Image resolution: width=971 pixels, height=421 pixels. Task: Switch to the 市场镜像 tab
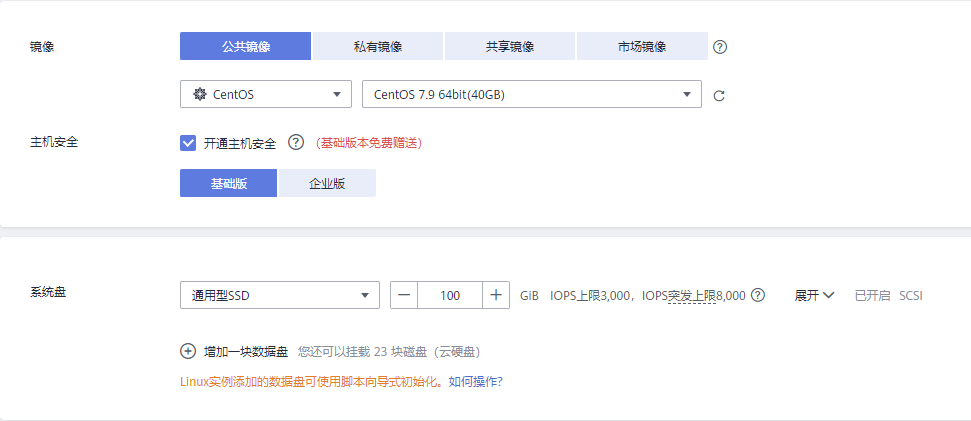(x=641, y=47)
